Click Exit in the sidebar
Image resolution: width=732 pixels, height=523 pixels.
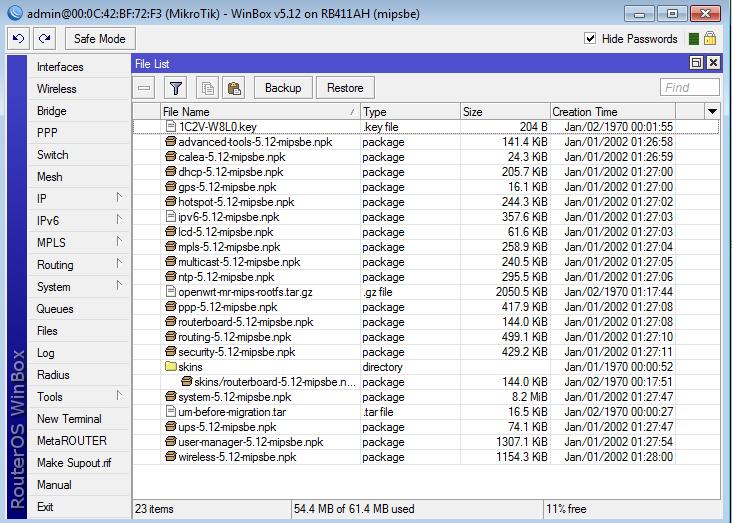(79, 506)
